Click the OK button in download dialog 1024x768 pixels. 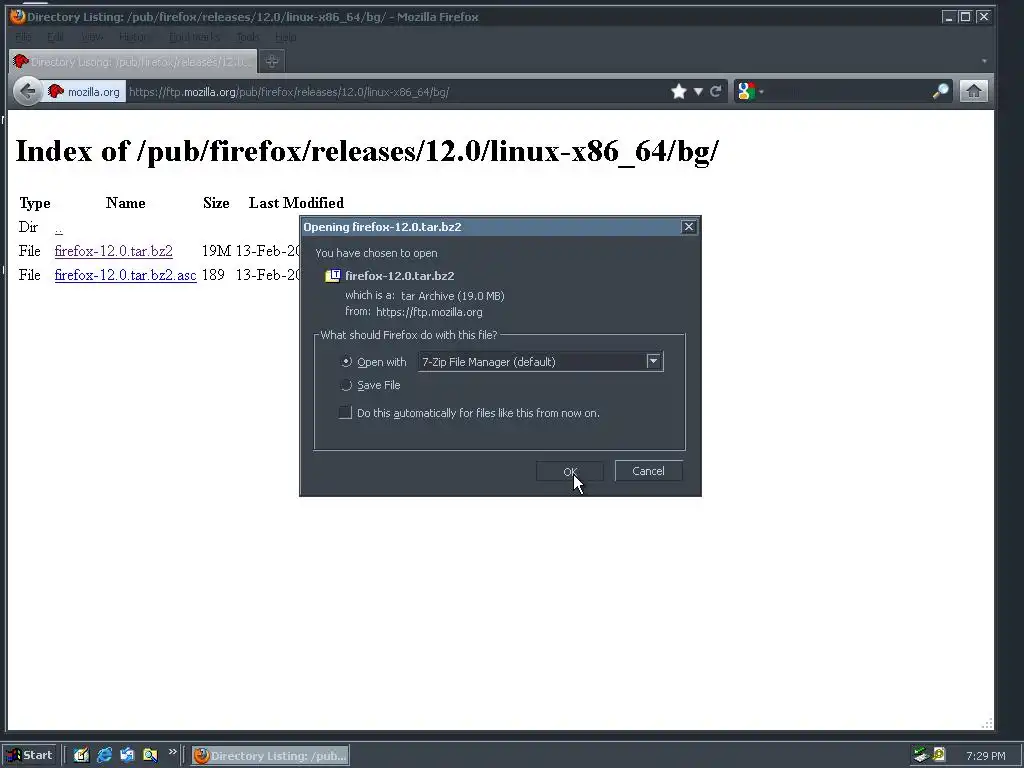(569, 471)
